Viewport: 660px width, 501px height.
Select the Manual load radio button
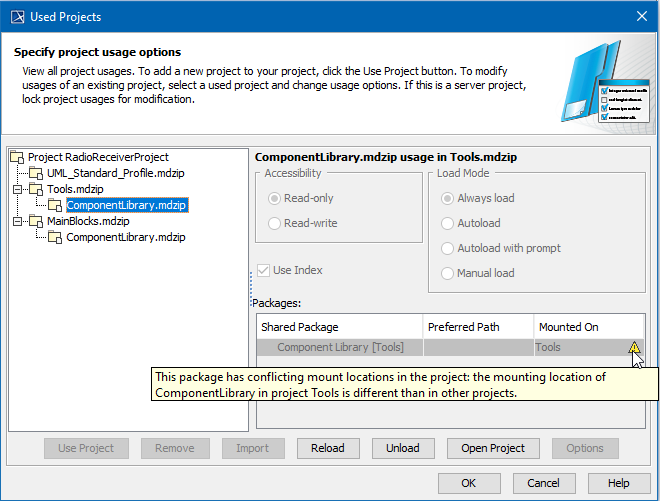point(449,273)
